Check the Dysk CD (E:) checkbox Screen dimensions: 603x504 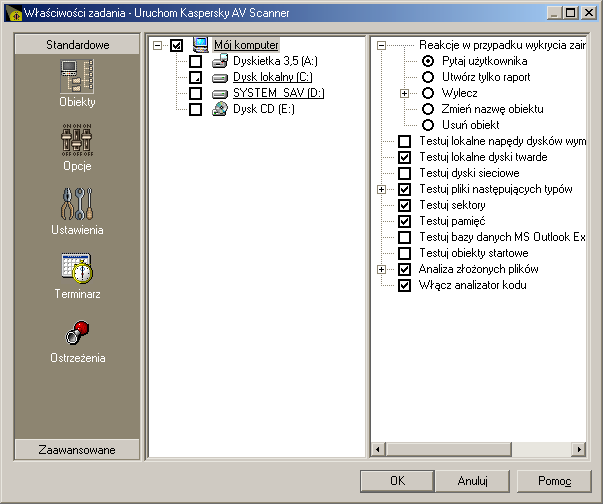pyautogui.click(x=195, y=110)
